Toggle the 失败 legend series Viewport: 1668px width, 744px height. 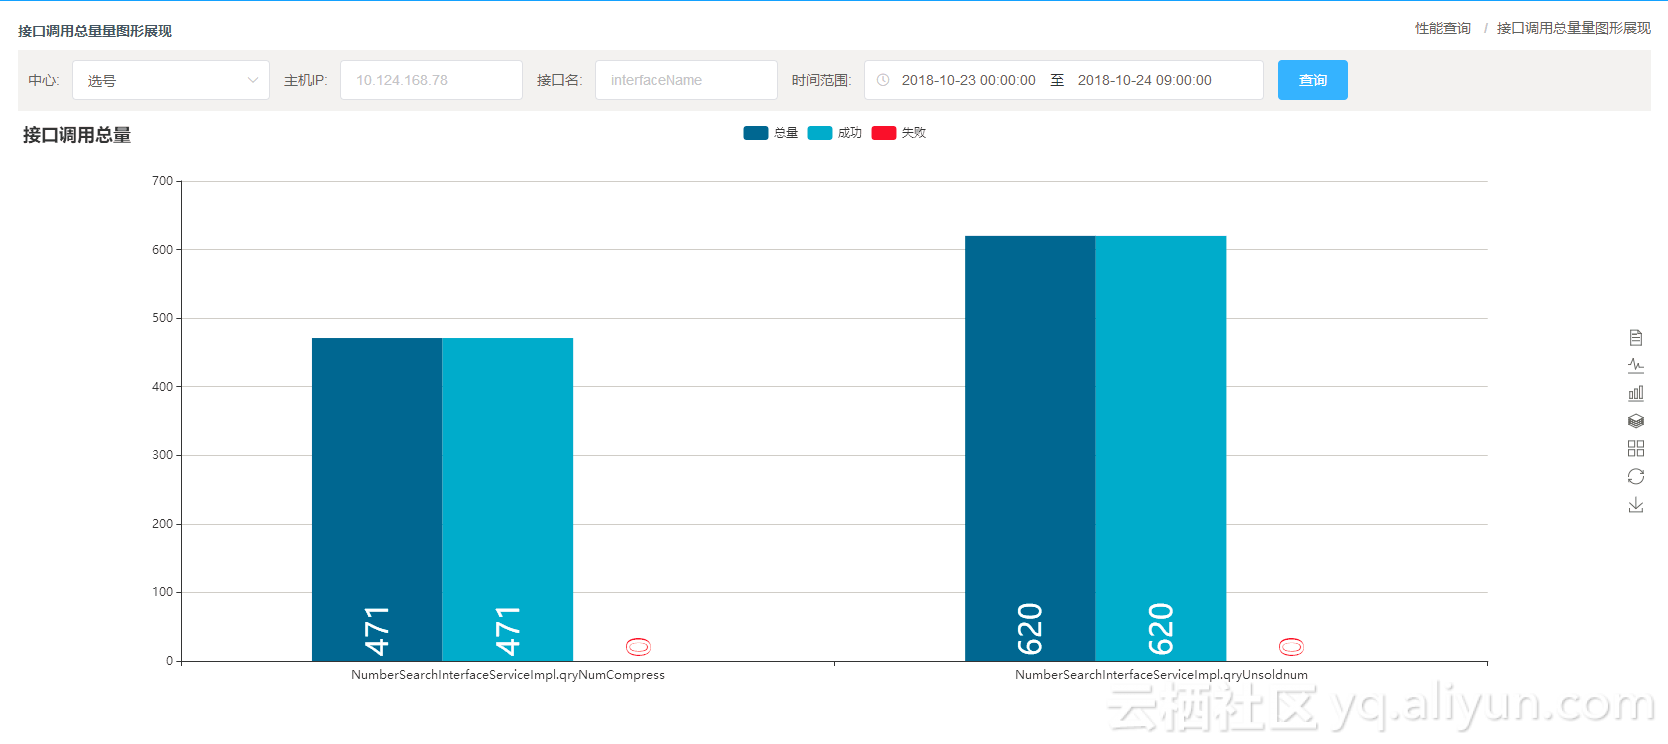click(x=898, y=133)
